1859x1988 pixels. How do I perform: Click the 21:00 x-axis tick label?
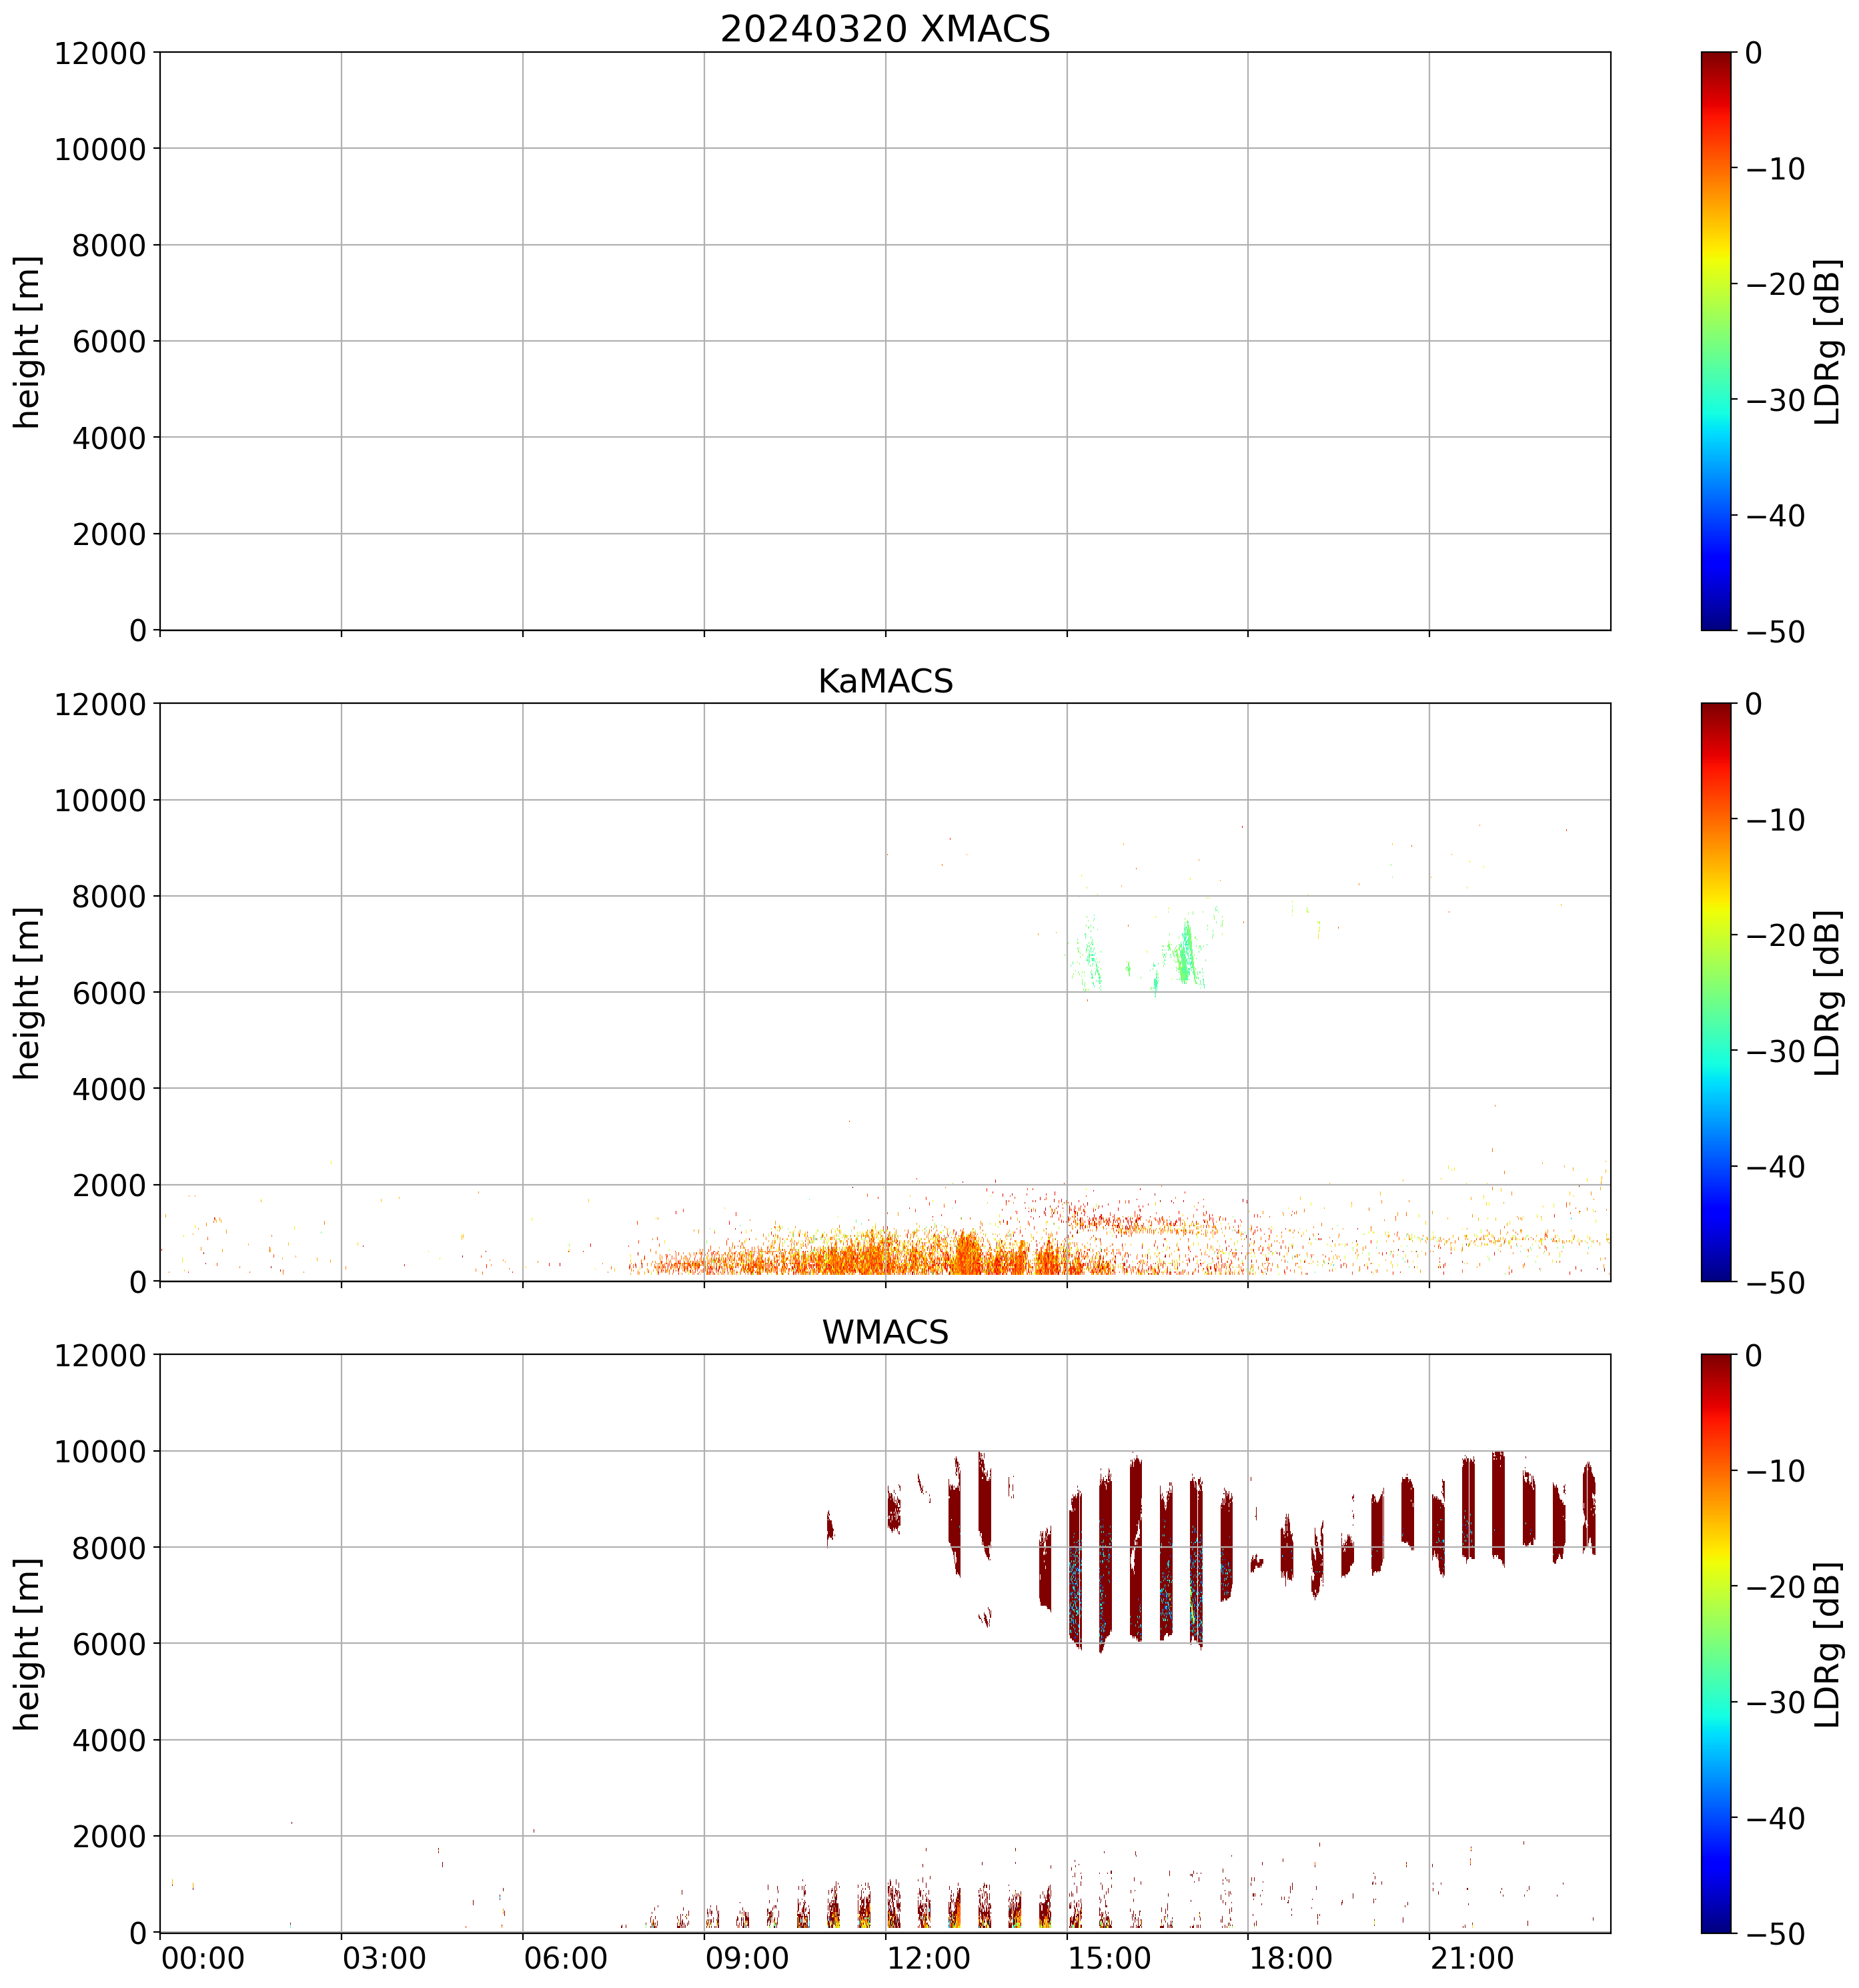tap(1473, 1957)
